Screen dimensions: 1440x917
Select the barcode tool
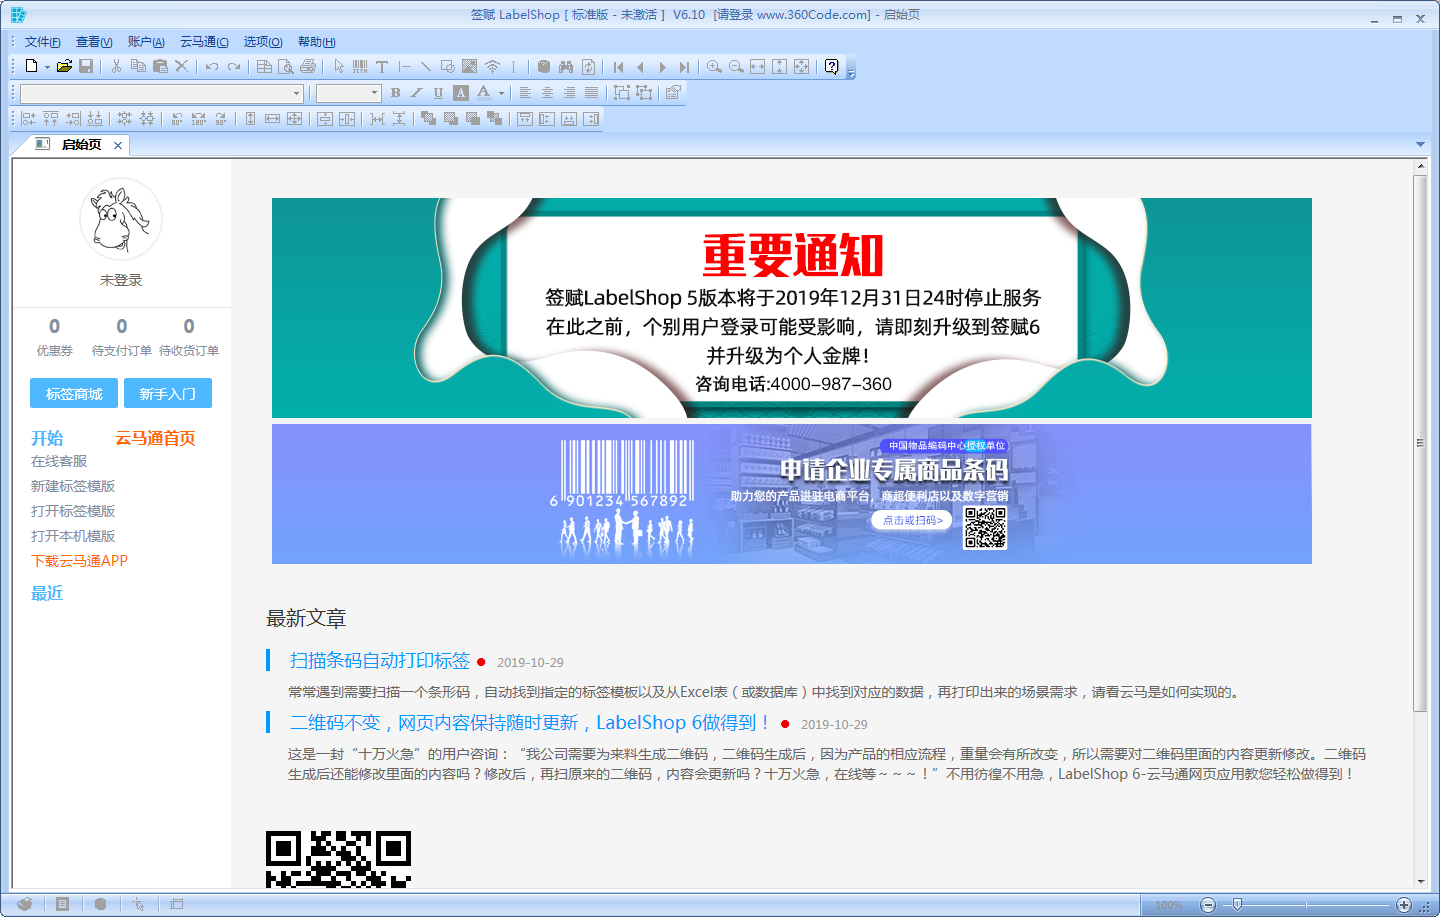point(360,67)
